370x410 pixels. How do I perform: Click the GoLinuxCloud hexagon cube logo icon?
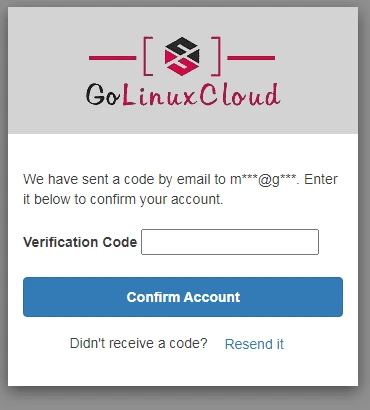(182, 56)
